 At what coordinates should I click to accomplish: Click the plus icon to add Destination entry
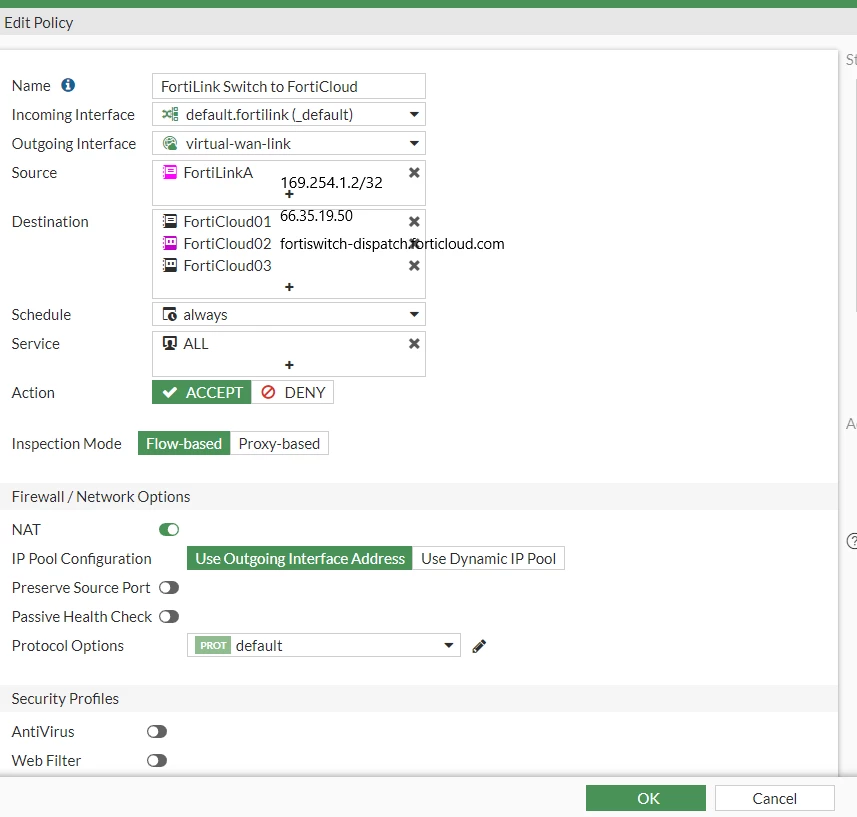289,287
